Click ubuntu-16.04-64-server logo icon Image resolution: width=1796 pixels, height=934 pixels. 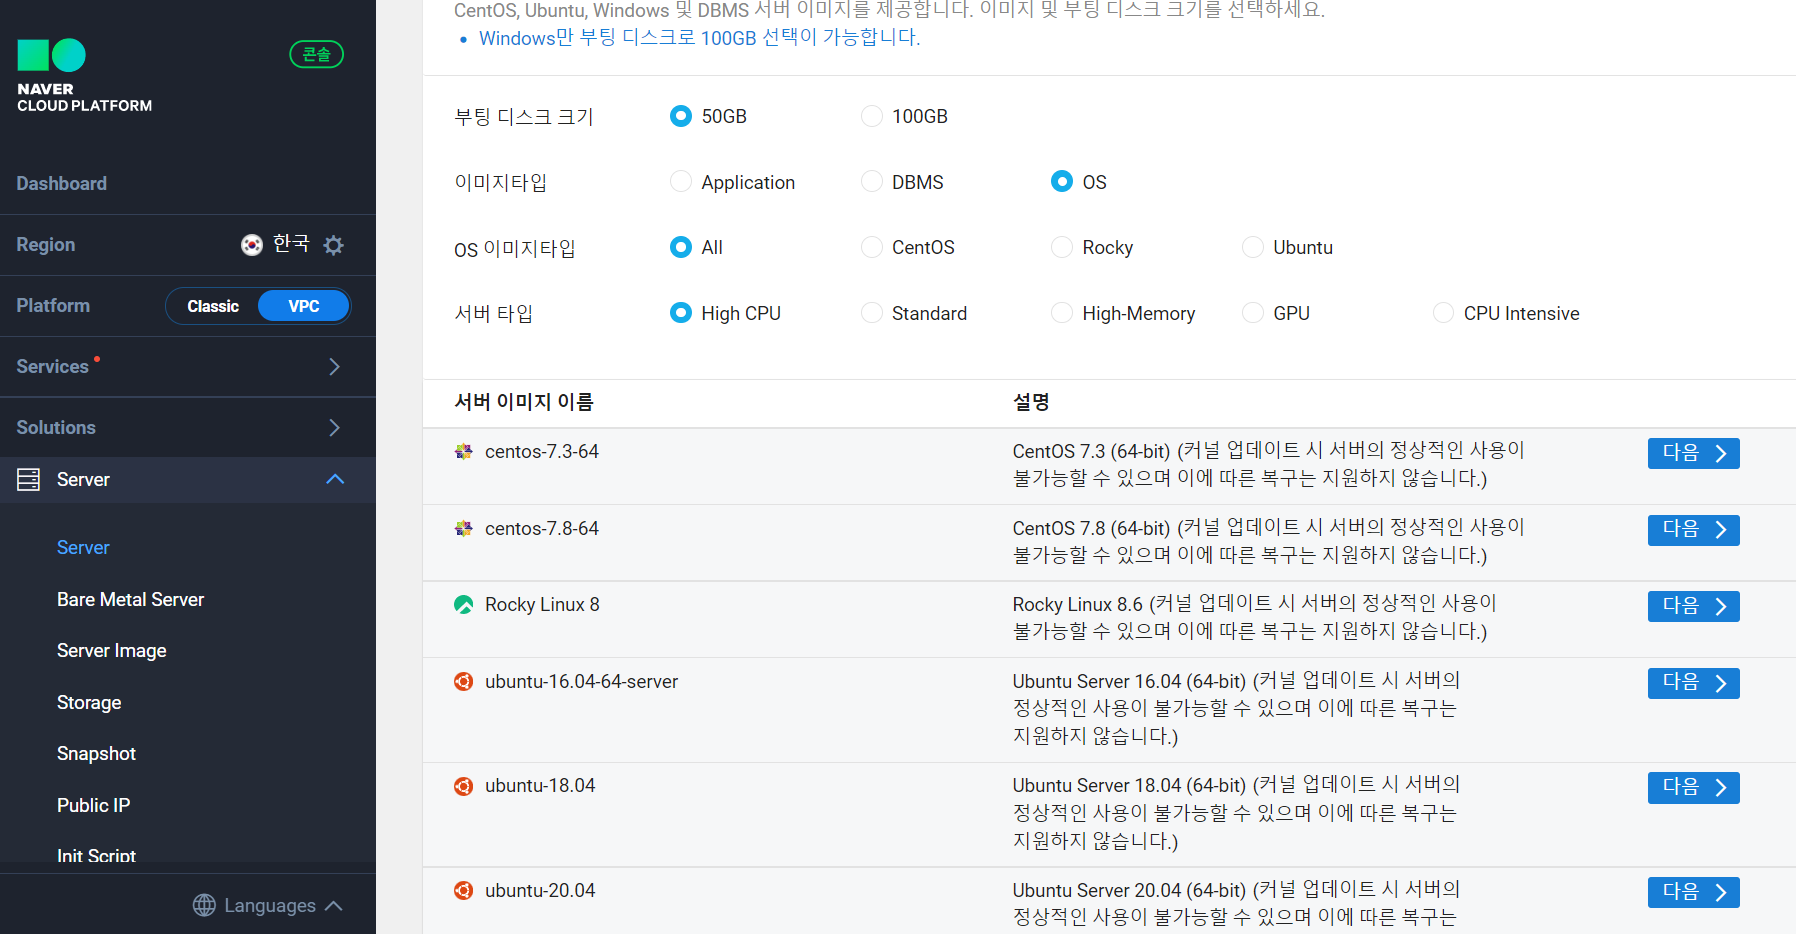(464, 682)
